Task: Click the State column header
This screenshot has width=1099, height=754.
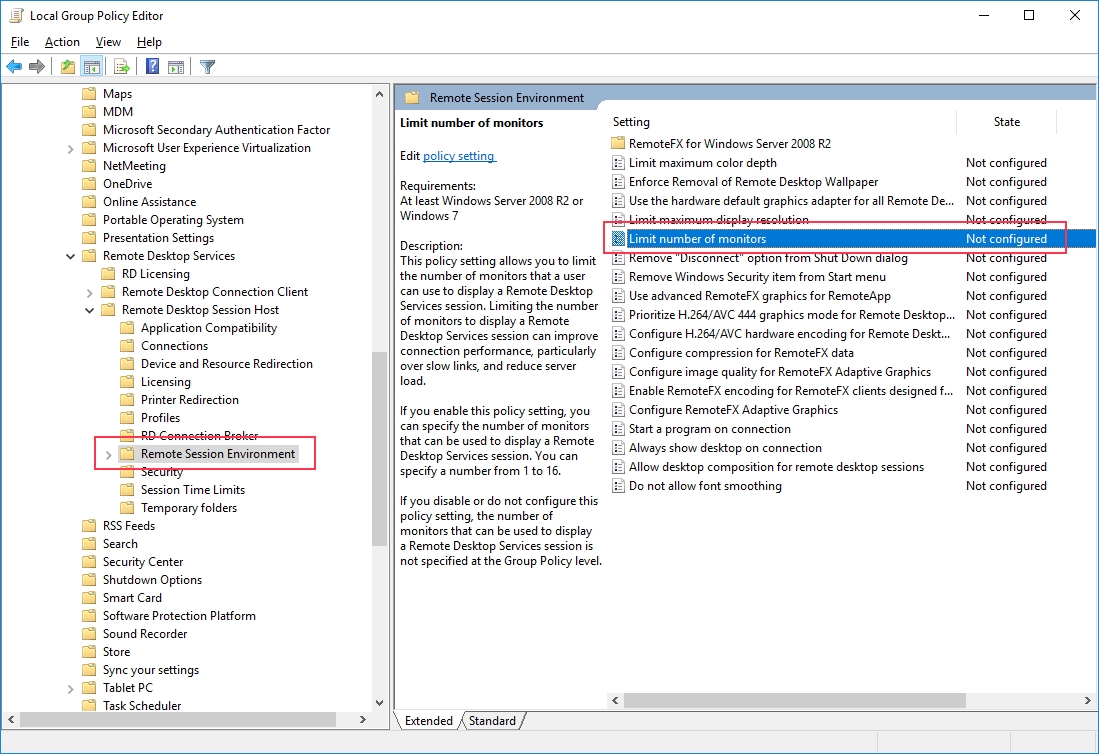Action: [1006, 122]
